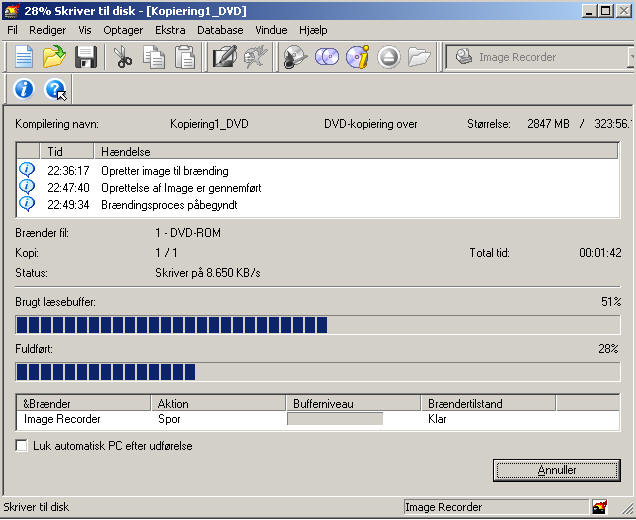Select 'Oprettelse af Image er gennemført' row

pos(318,187)
